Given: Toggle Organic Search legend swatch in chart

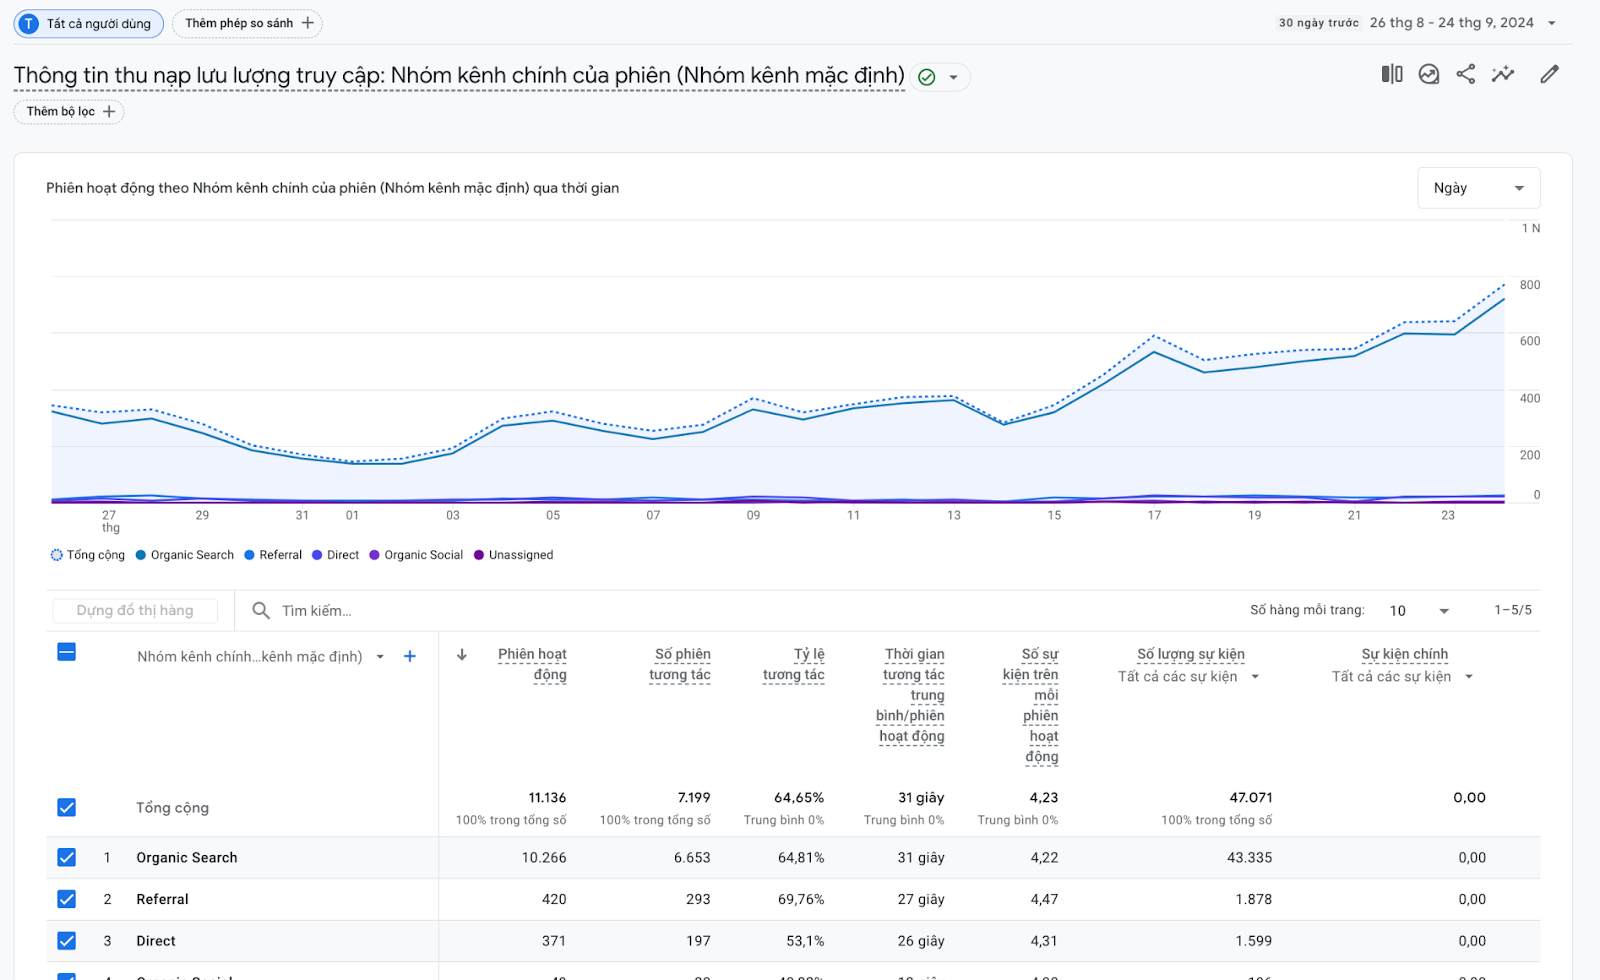Looking at the screenshot, I should (141, 555).
